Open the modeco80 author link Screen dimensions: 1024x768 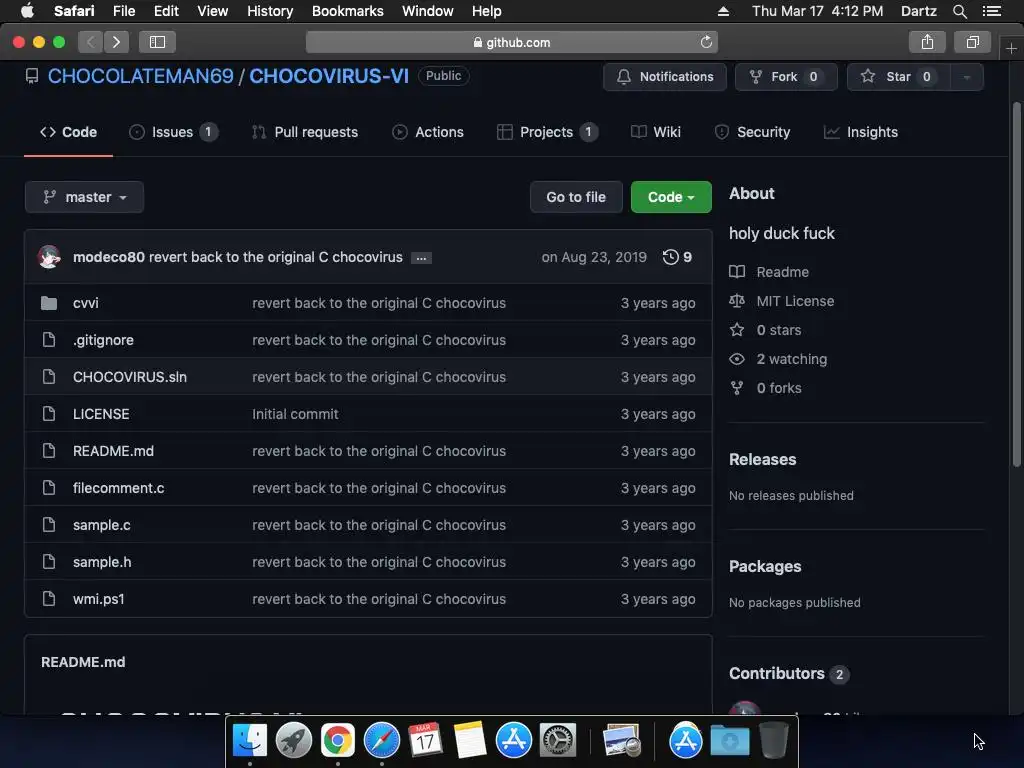[108, 257]
